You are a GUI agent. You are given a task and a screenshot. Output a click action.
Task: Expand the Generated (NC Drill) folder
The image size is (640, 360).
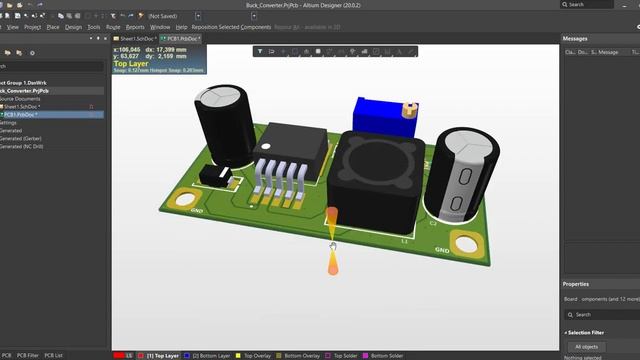(21, 147)
